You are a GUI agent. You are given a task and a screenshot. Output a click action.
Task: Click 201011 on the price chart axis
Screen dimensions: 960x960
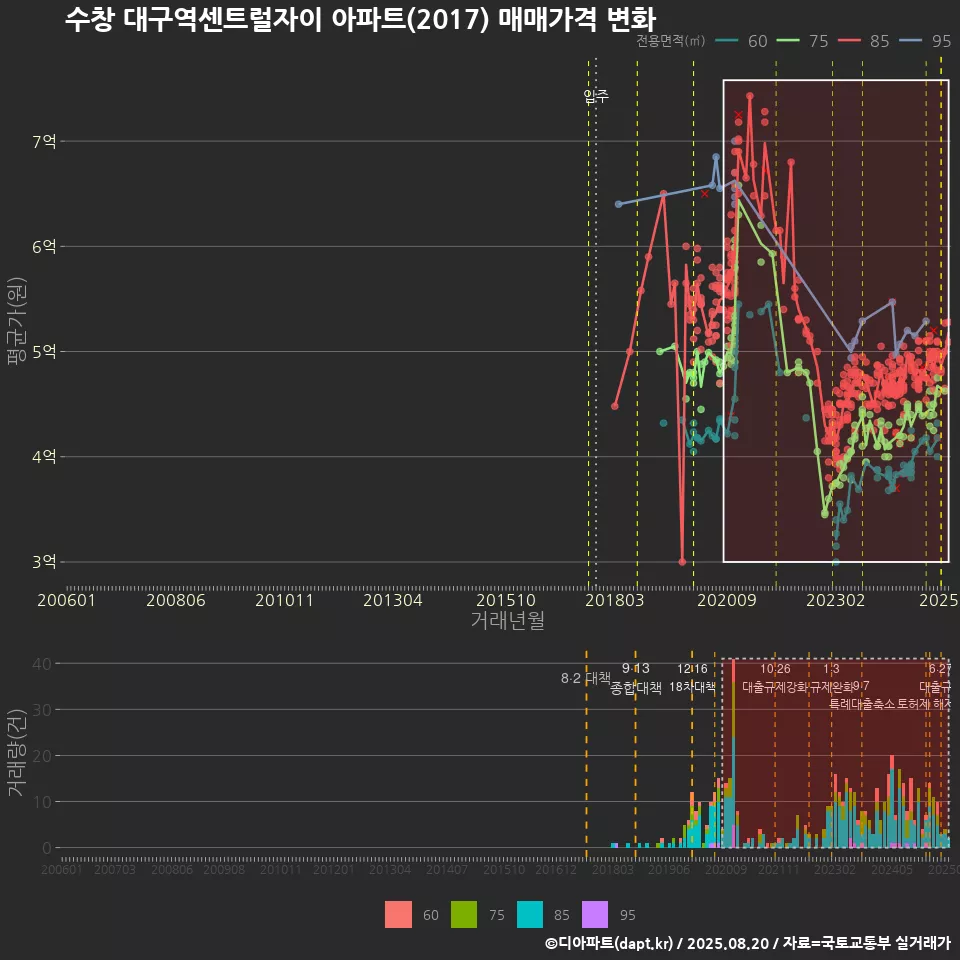[x=284, y=600]
